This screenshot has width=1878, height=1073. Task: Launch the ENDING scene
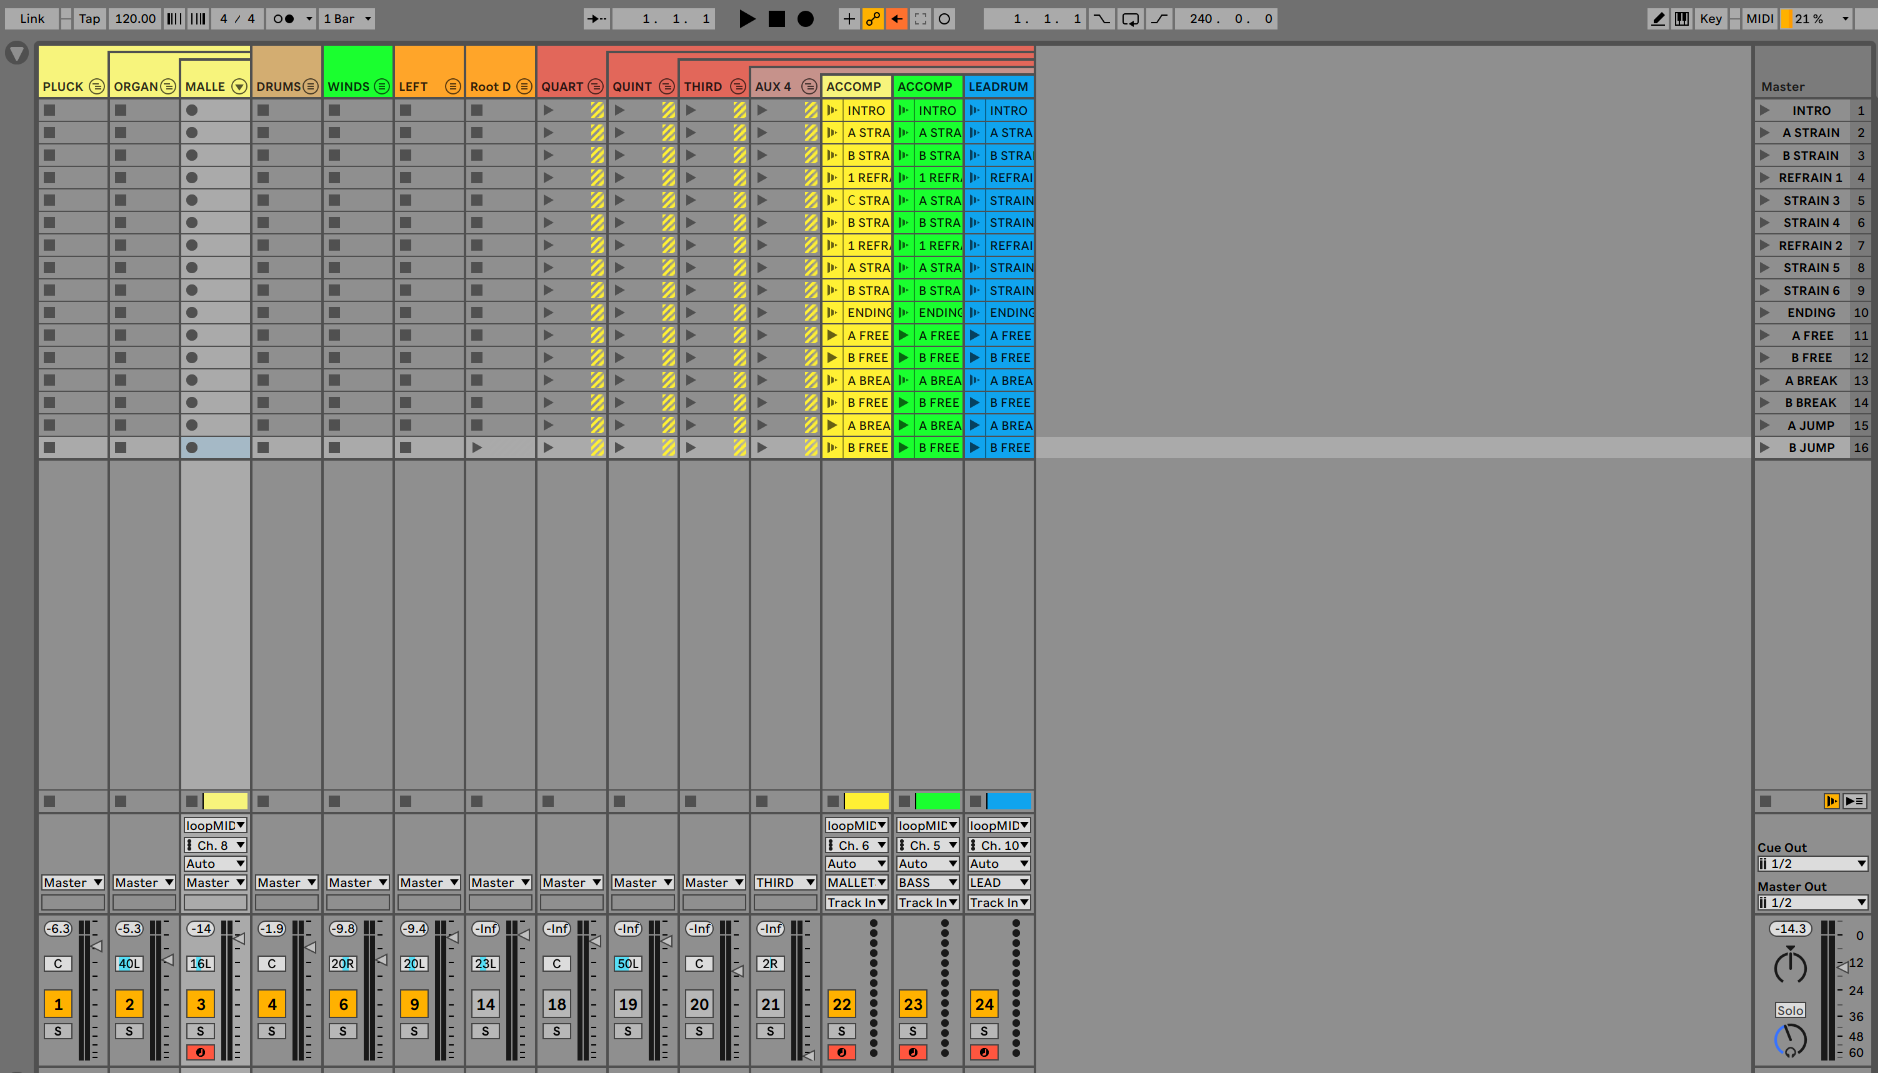1765,313
